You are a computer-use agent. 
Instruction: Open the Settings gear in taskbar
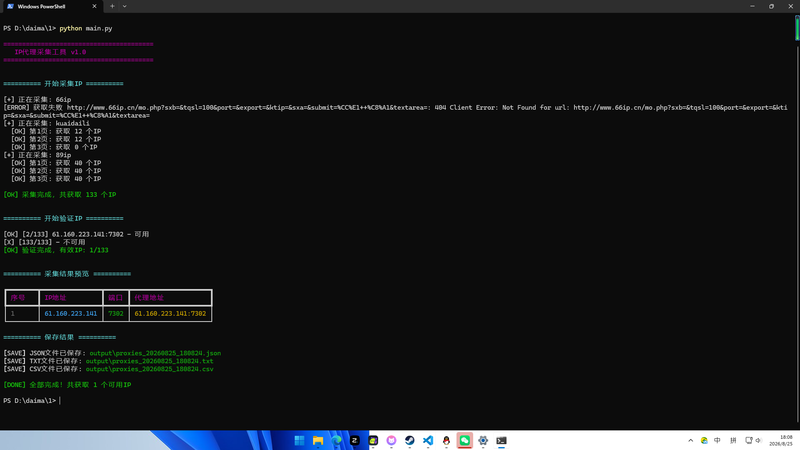coord(483,440)
